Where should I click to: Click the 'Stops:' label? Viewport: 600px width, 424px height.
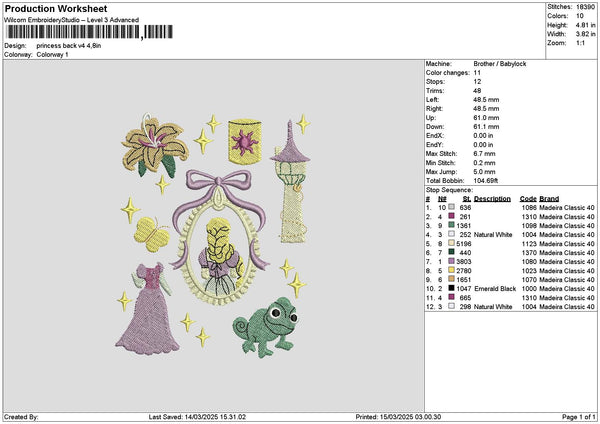click(x=435, y=82)
